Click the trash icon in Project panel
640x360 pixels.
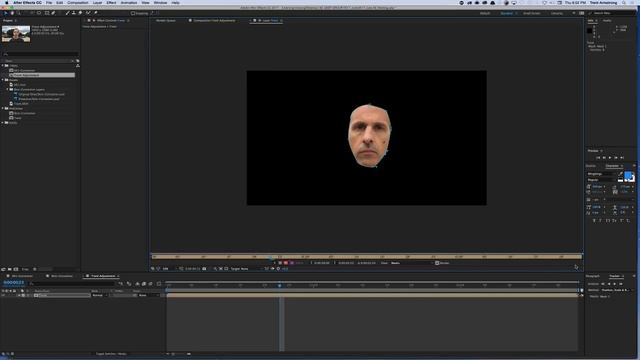pos(35,269)
